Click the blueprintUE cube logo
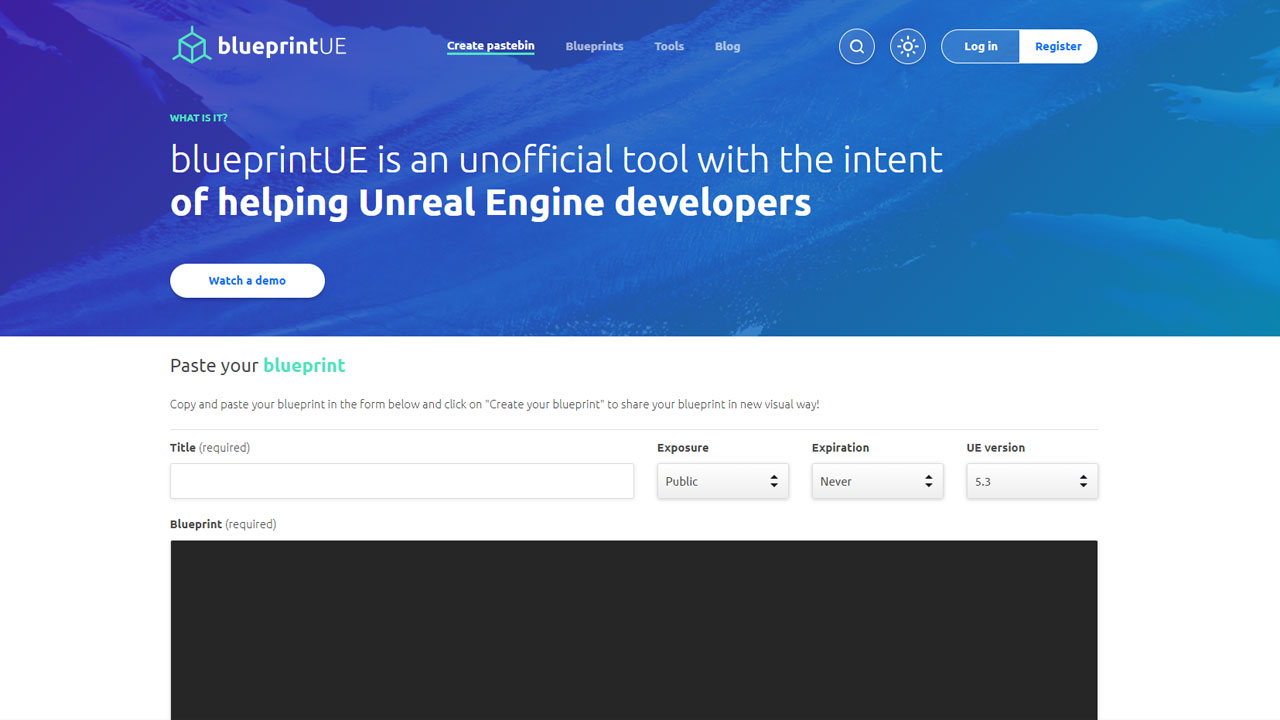 [x=190, y=46]
